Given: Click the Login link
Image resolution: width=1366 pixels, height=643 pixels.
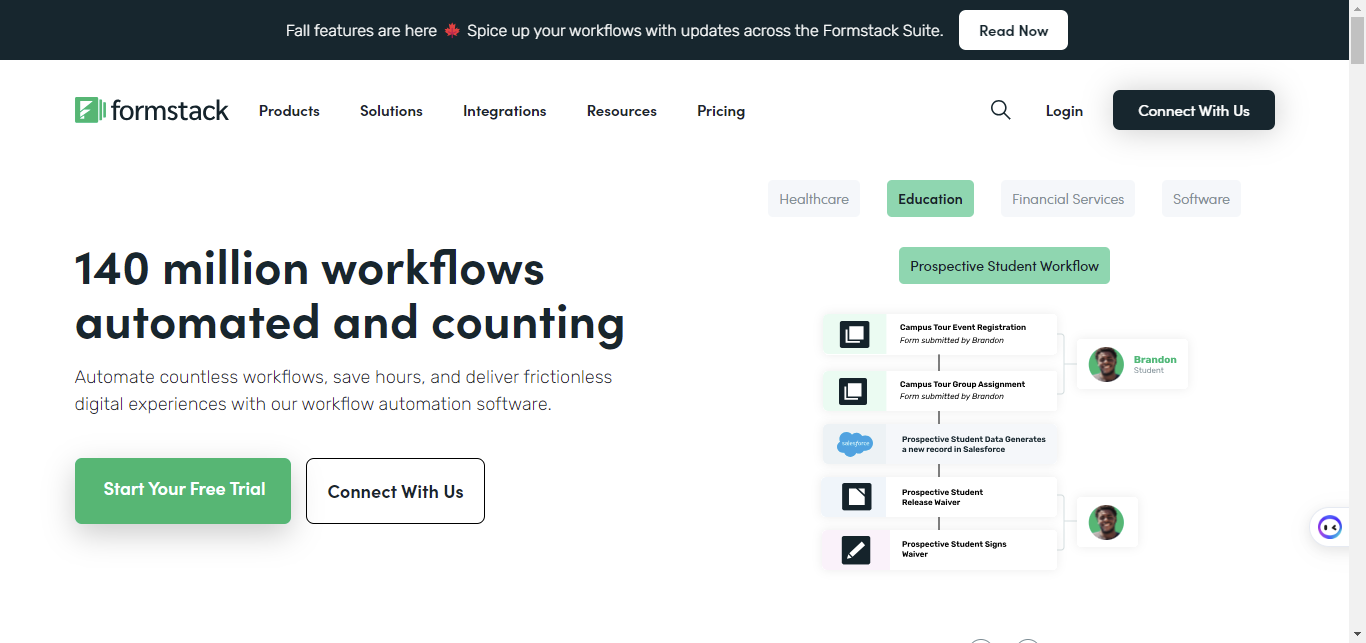Looking at the screenshot, I should point(1064,111).
